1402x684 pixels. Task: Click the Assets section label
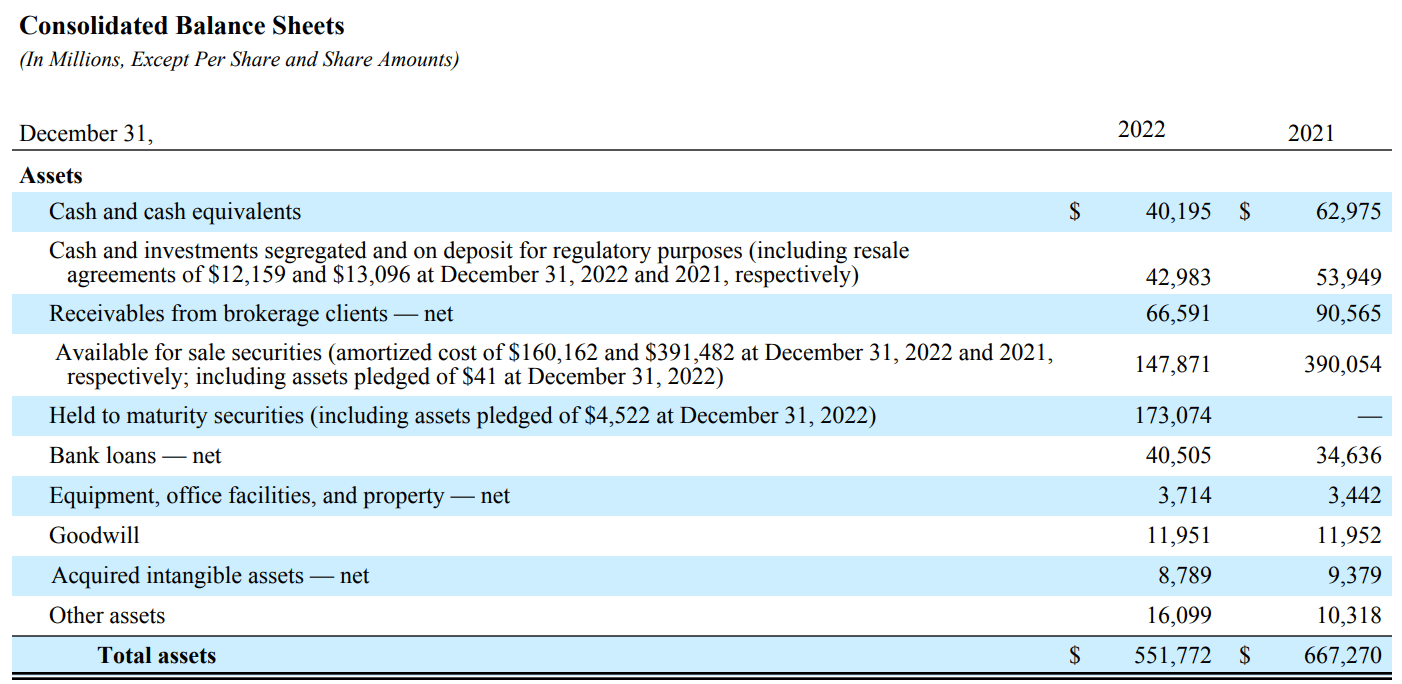51,176
